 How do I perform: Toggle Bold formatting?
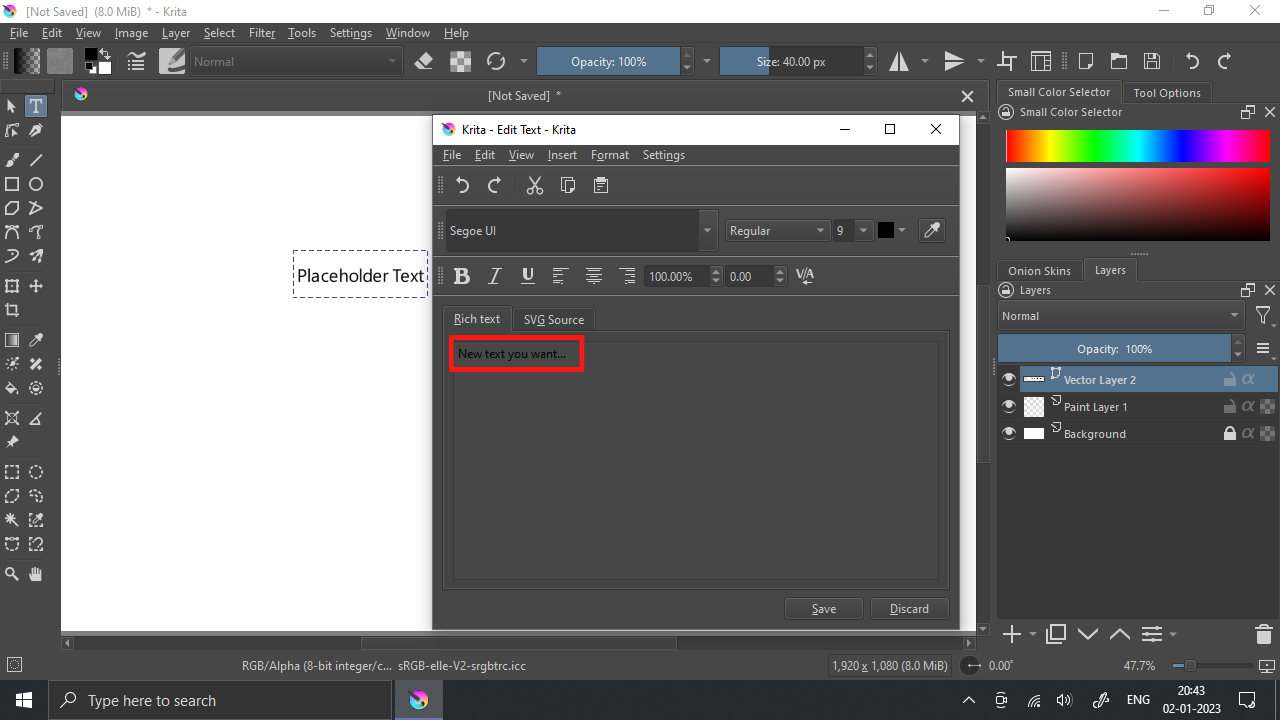point(462,276)
